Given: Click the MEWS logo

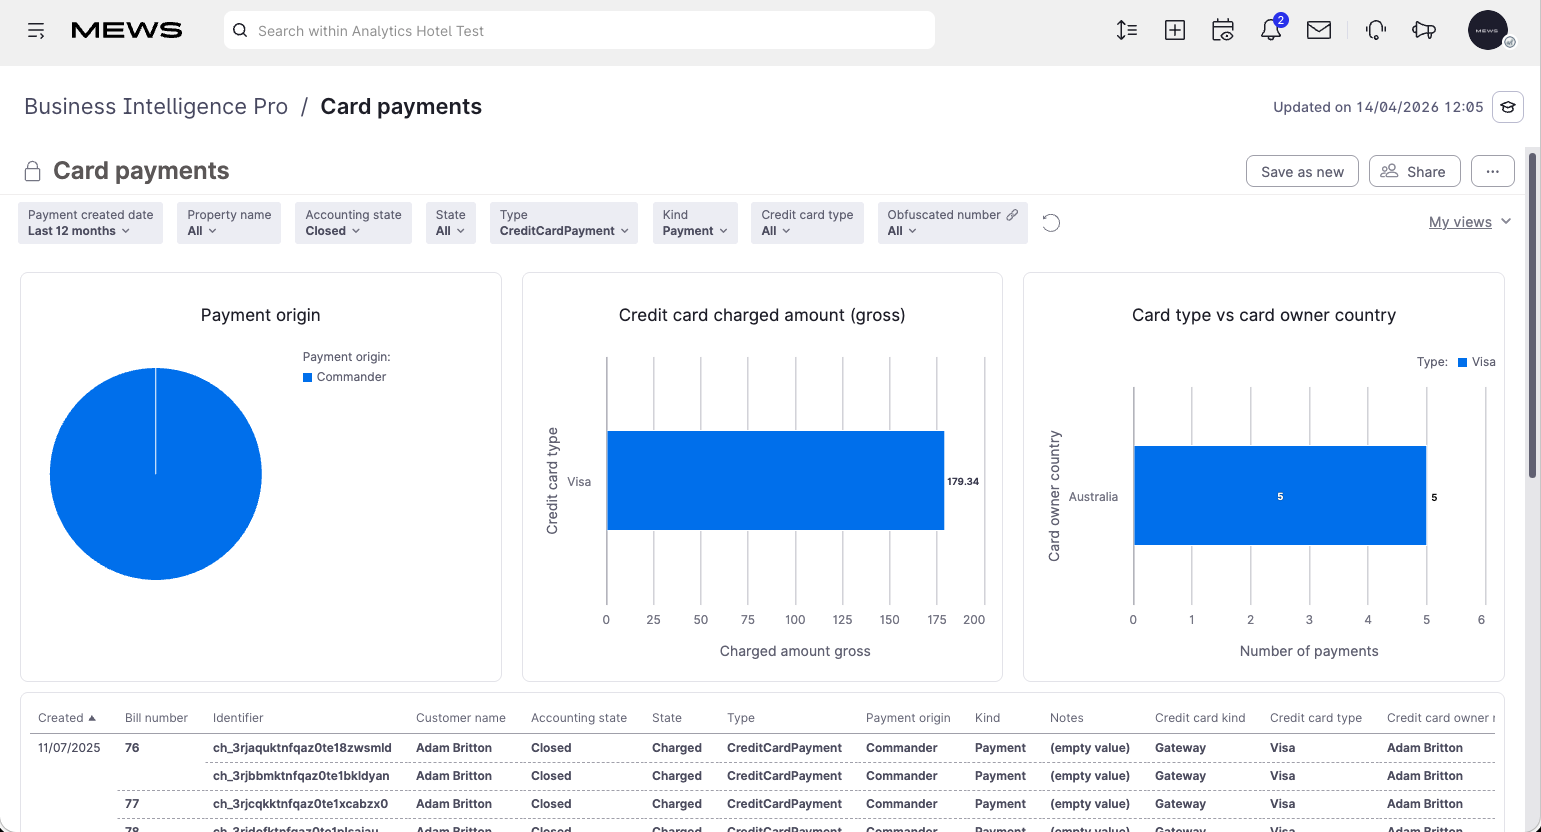Looking at the screenshot, I should click(127, 30).
